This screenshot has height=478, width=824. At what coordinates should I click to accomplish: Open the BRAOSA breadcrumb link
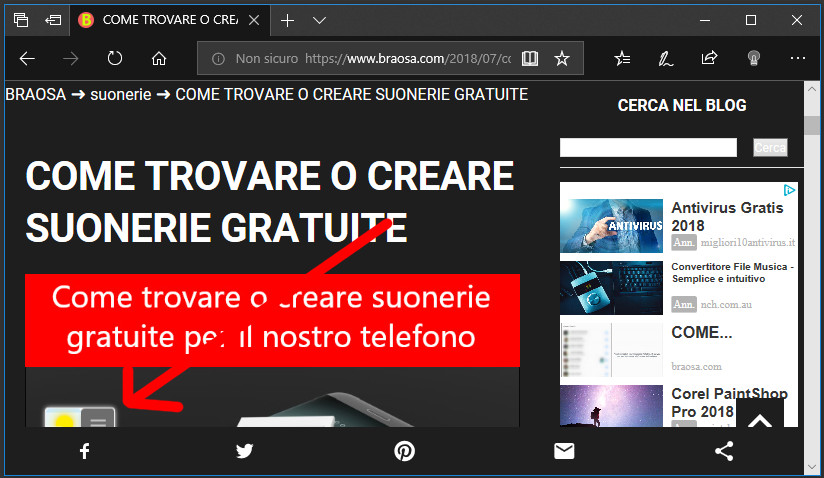[37, 95]
